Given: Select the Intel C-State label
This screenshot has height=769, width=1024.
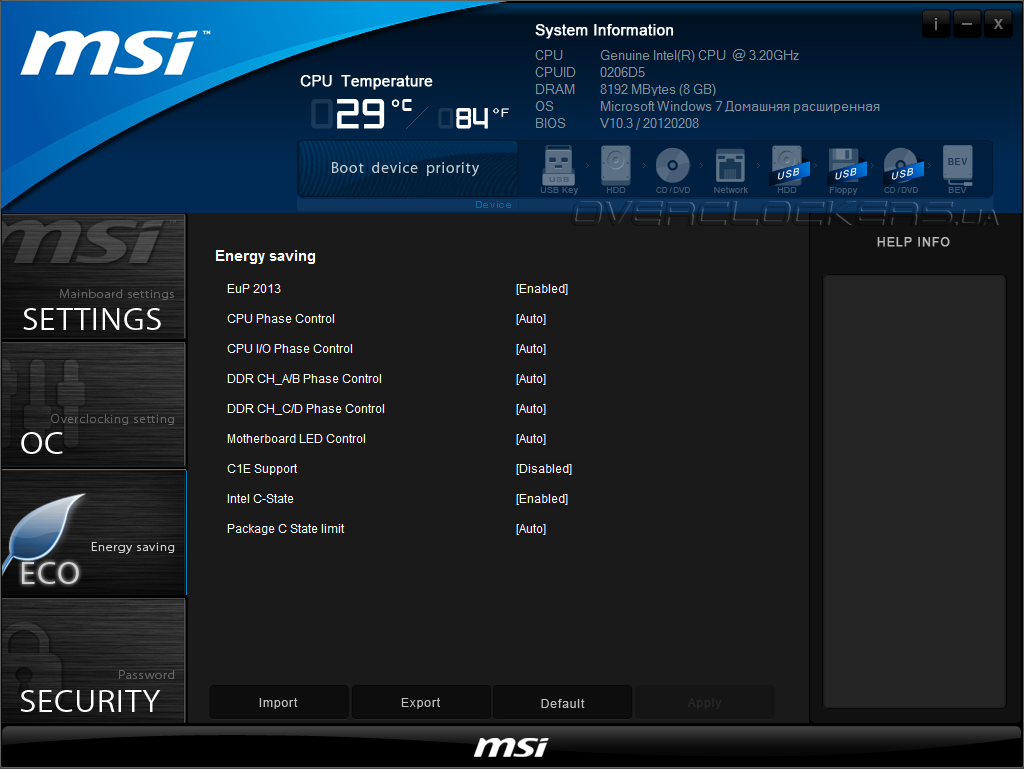Looking at the screenshot, I should 261,499.
